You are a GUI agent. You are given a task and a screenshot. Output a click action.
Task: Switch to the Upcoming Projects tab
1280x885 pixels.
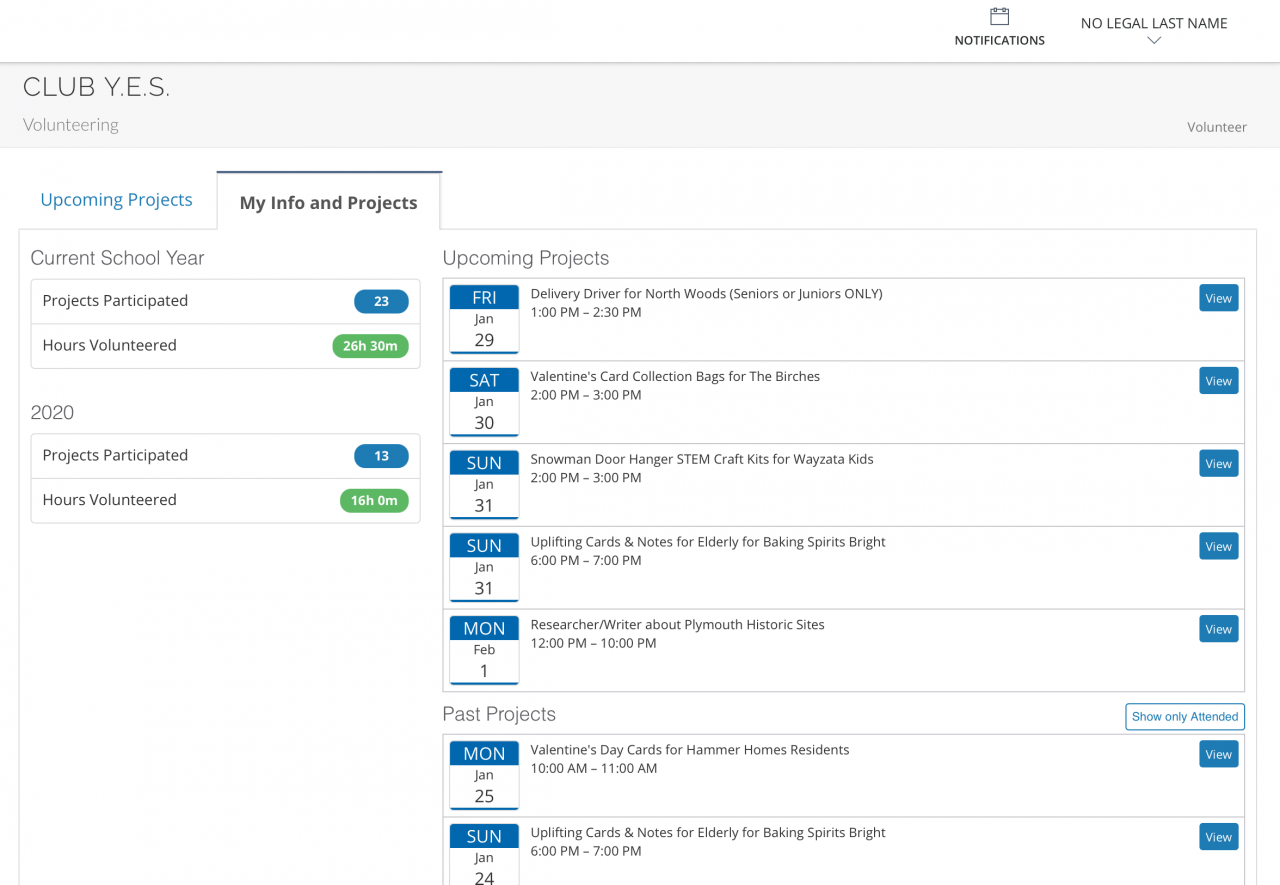coord(116,200)
